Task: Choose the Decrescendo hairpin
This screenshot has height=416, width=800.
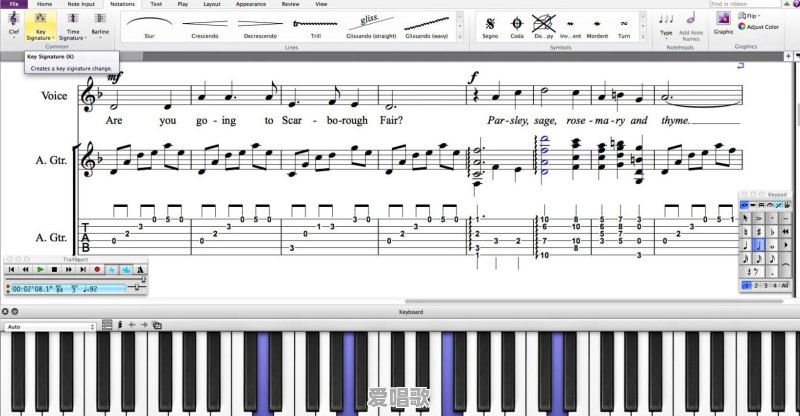Action: coord(260,27)
